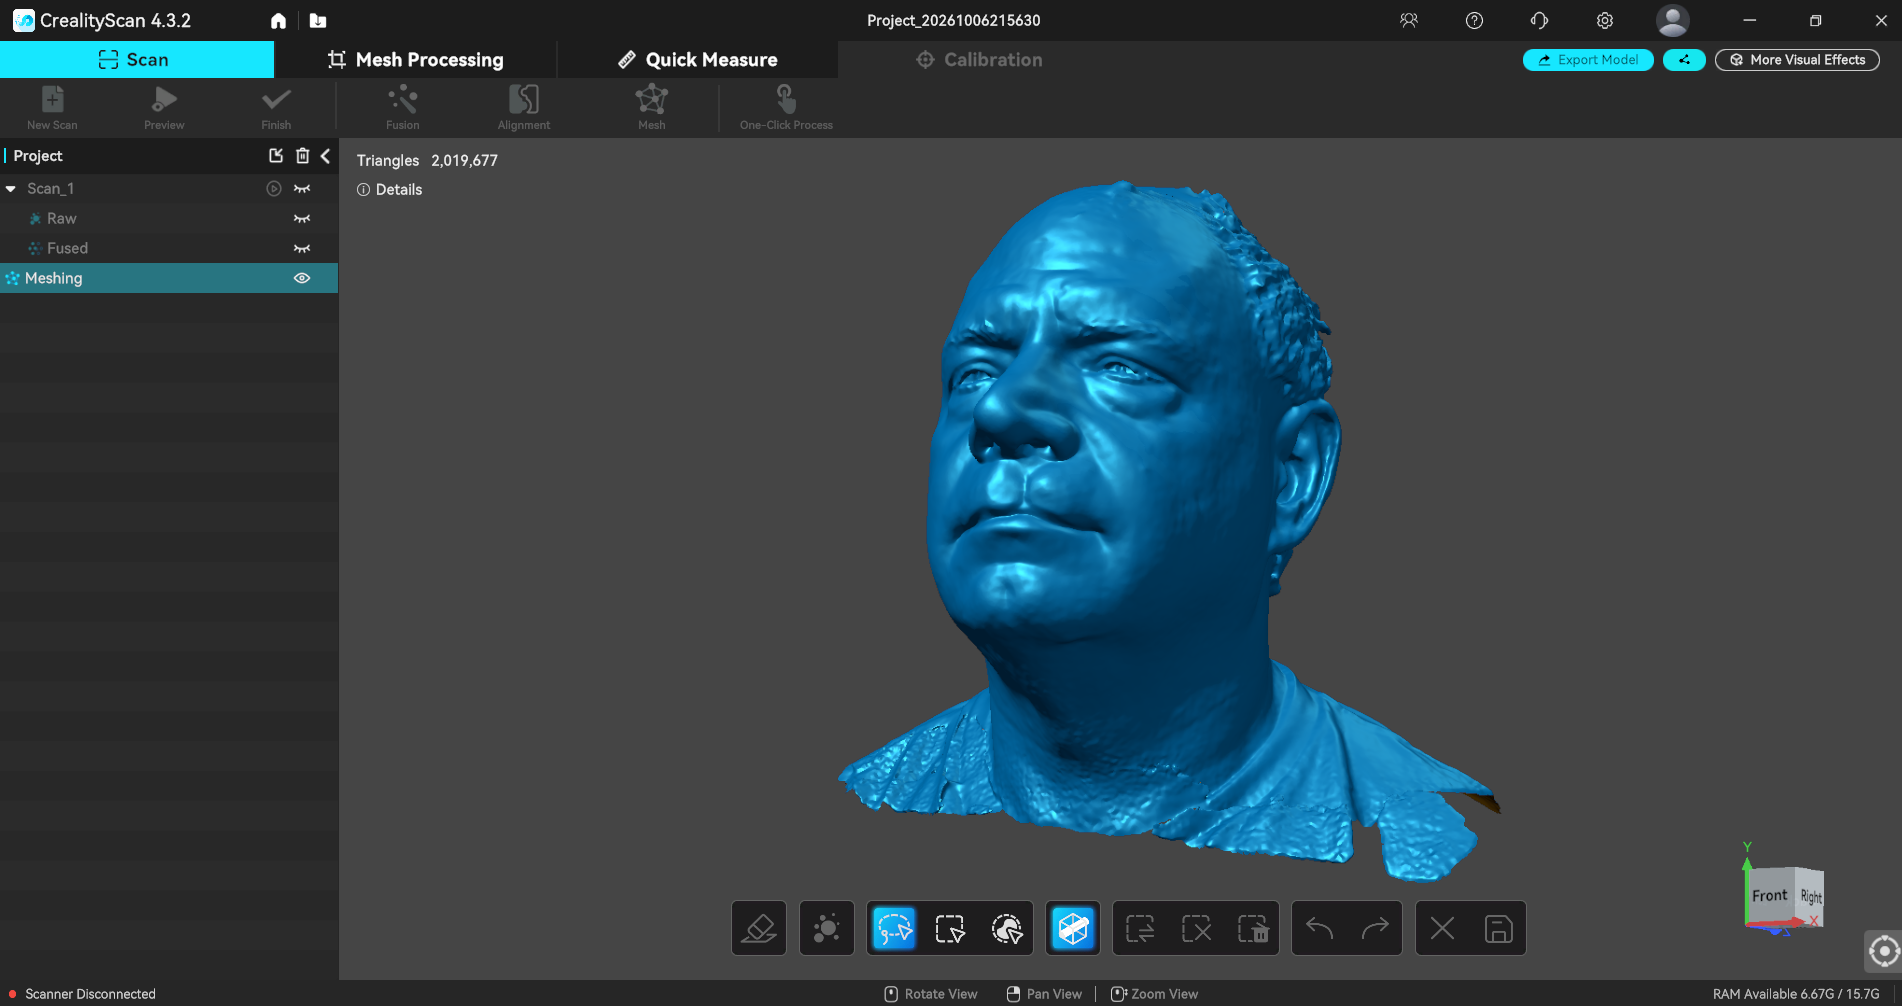This screenshot has width=1902, height=1006.
Task: Open the Mesh tool in toolbar
Action: [652, 107]
